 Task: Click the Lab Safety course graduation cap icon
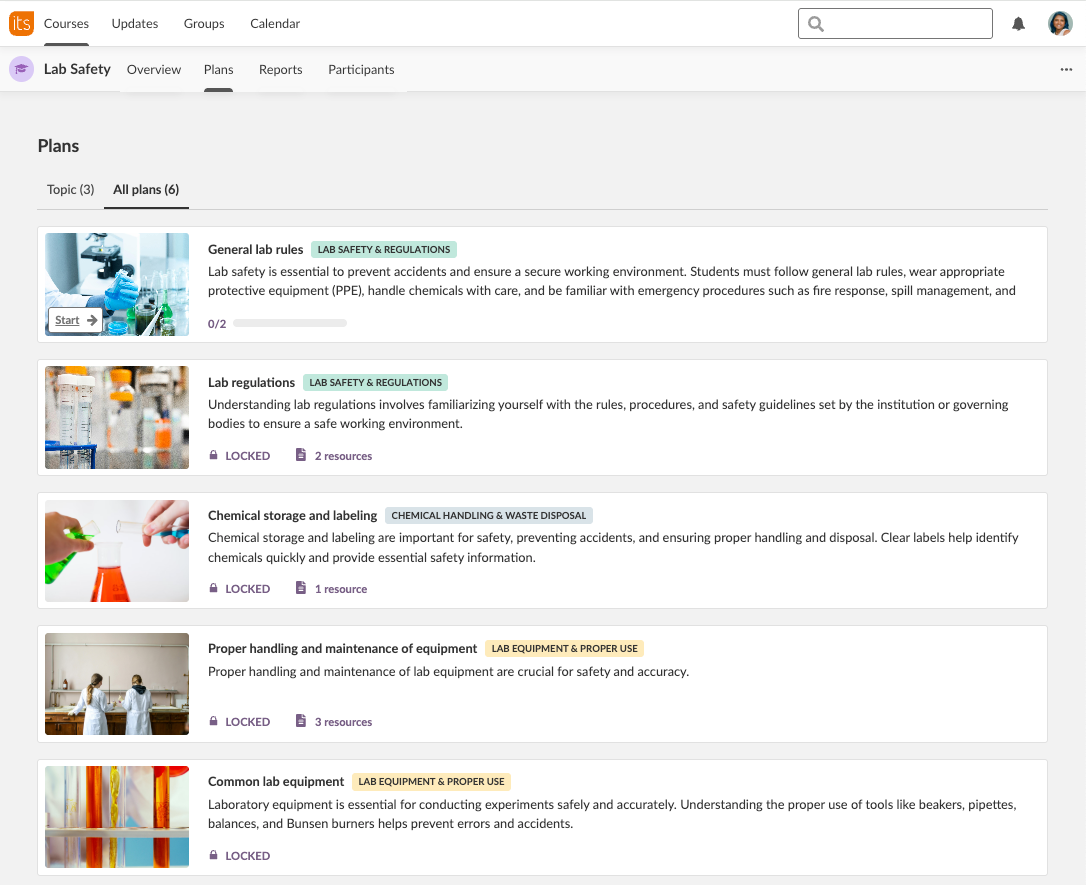pyautogui.click(x=21, y=70)
